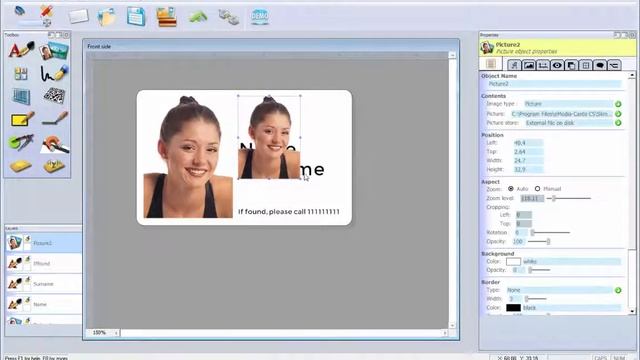Image resolution: width=640 pixels, height=360 pixels.
Task: Open the canvas zoom percentage dropdown
Action: point(116,333)
